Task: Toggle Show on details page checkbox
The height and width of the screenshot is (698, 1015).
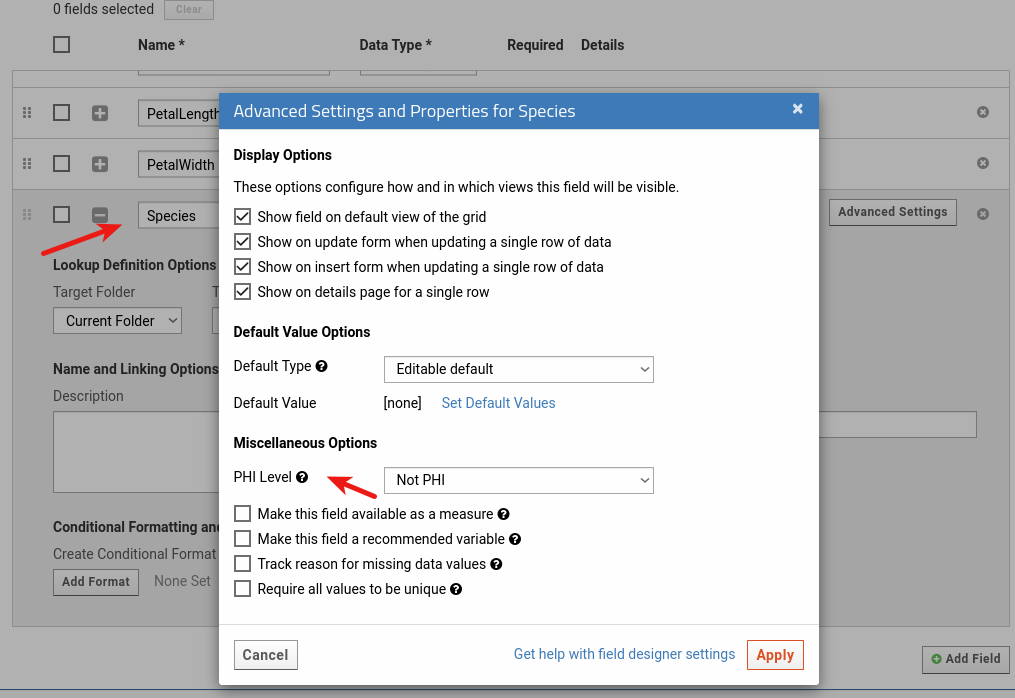Action: pyautogui.click(x=242, y=292)
